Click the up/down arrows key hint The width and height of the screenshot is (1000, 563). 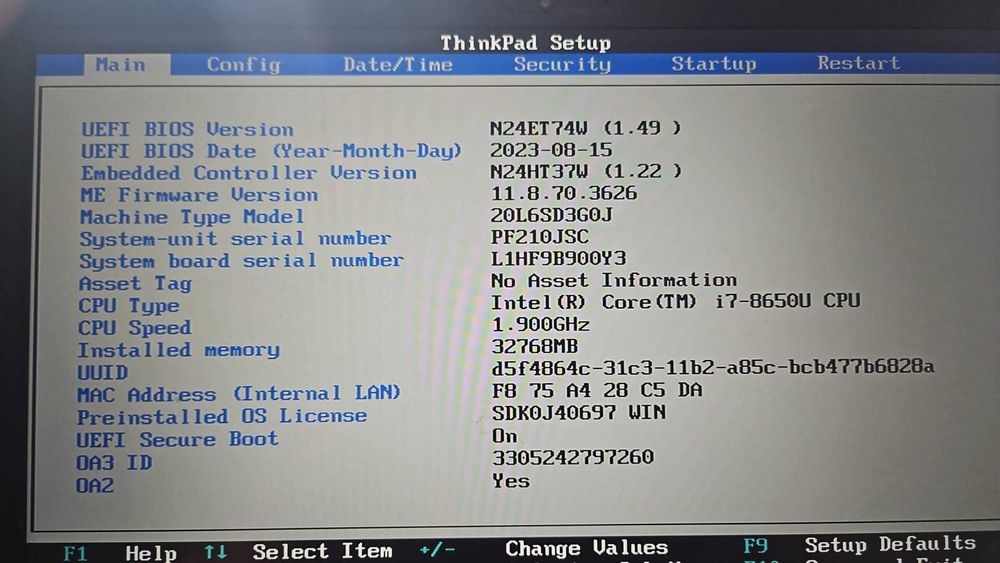point(216,552)
